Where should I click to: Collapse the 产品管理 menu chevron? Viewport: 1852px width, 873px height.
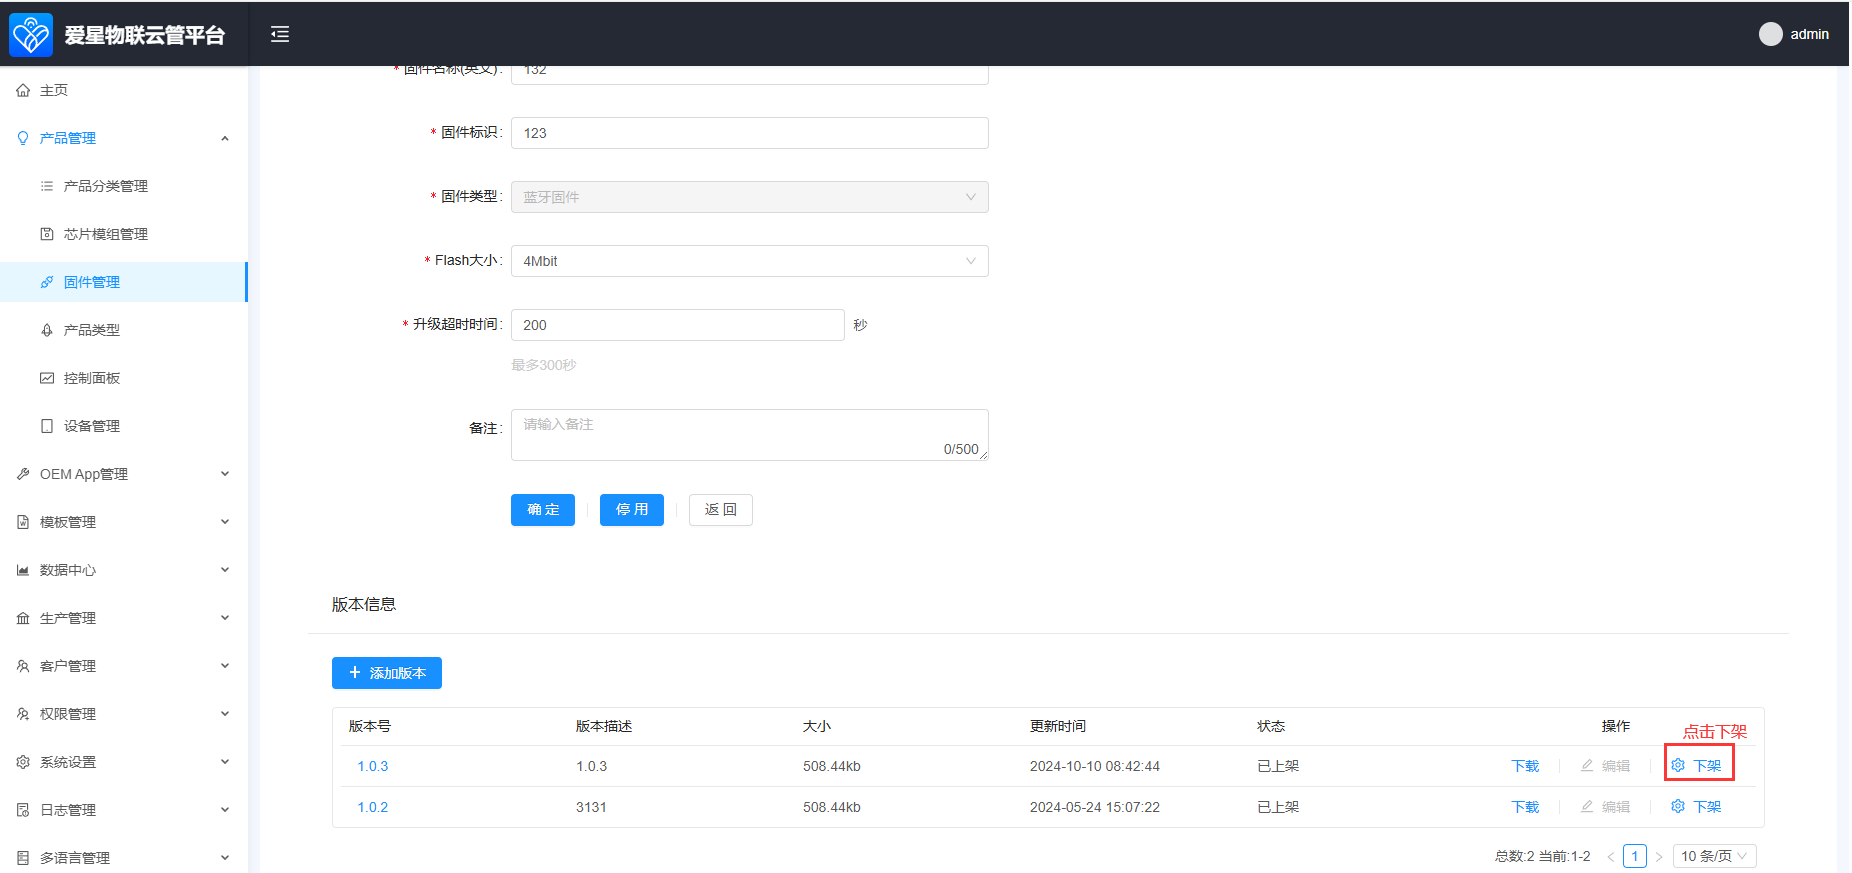click(x=225, y=138)
